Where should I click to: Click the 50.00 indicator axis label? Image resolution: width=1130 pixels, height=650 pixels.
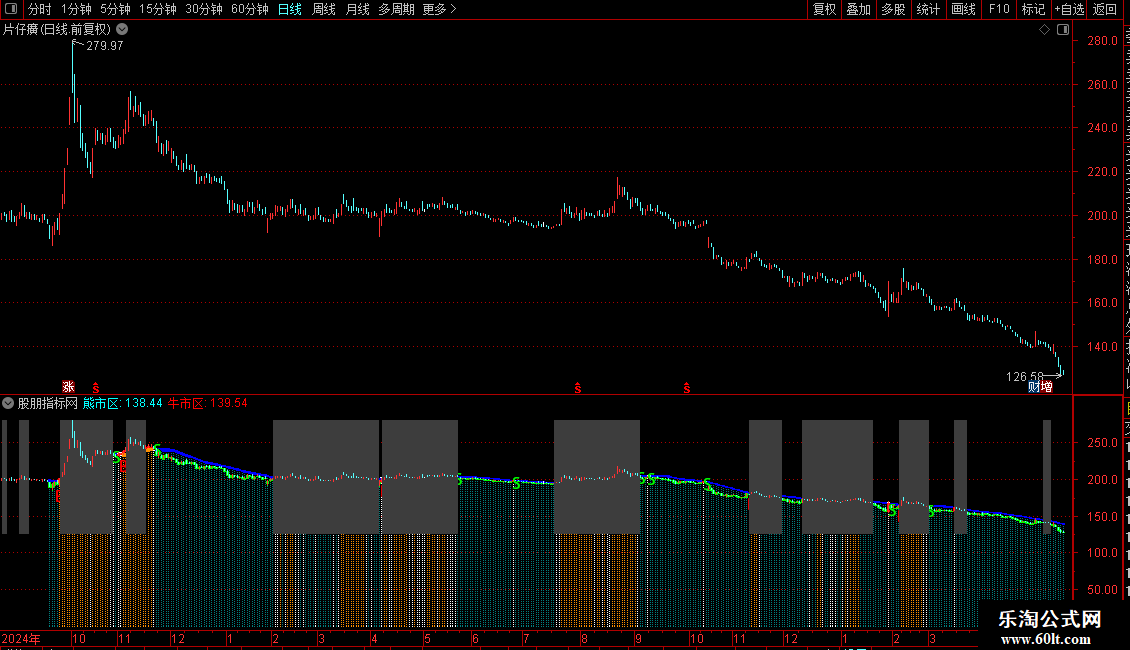(1103, 589)
